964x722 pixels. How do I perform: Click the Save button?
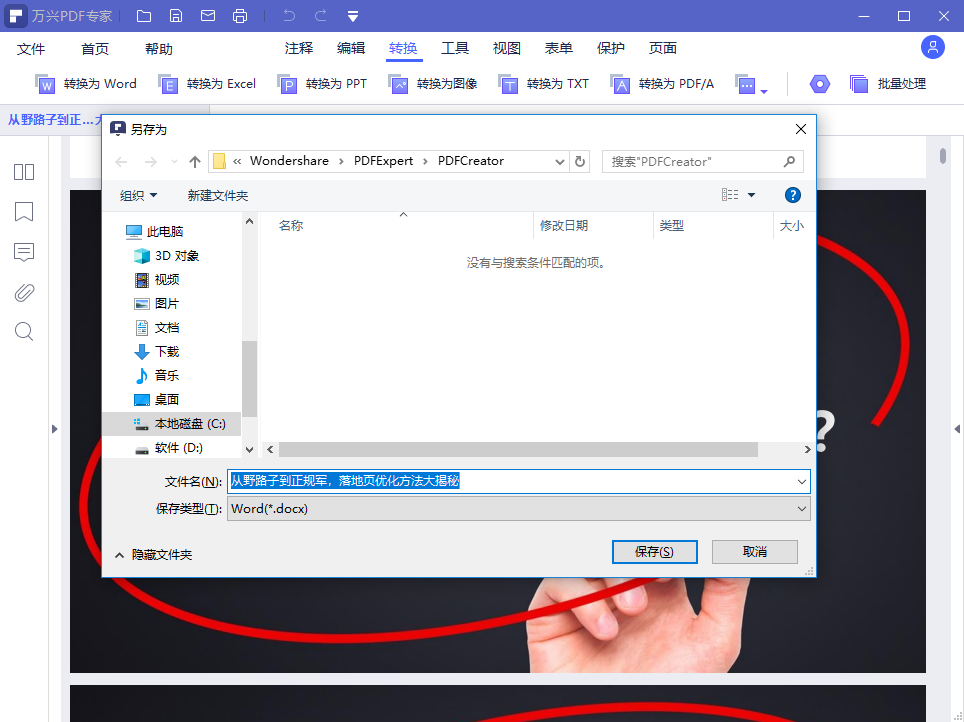[x=654, y=552]
